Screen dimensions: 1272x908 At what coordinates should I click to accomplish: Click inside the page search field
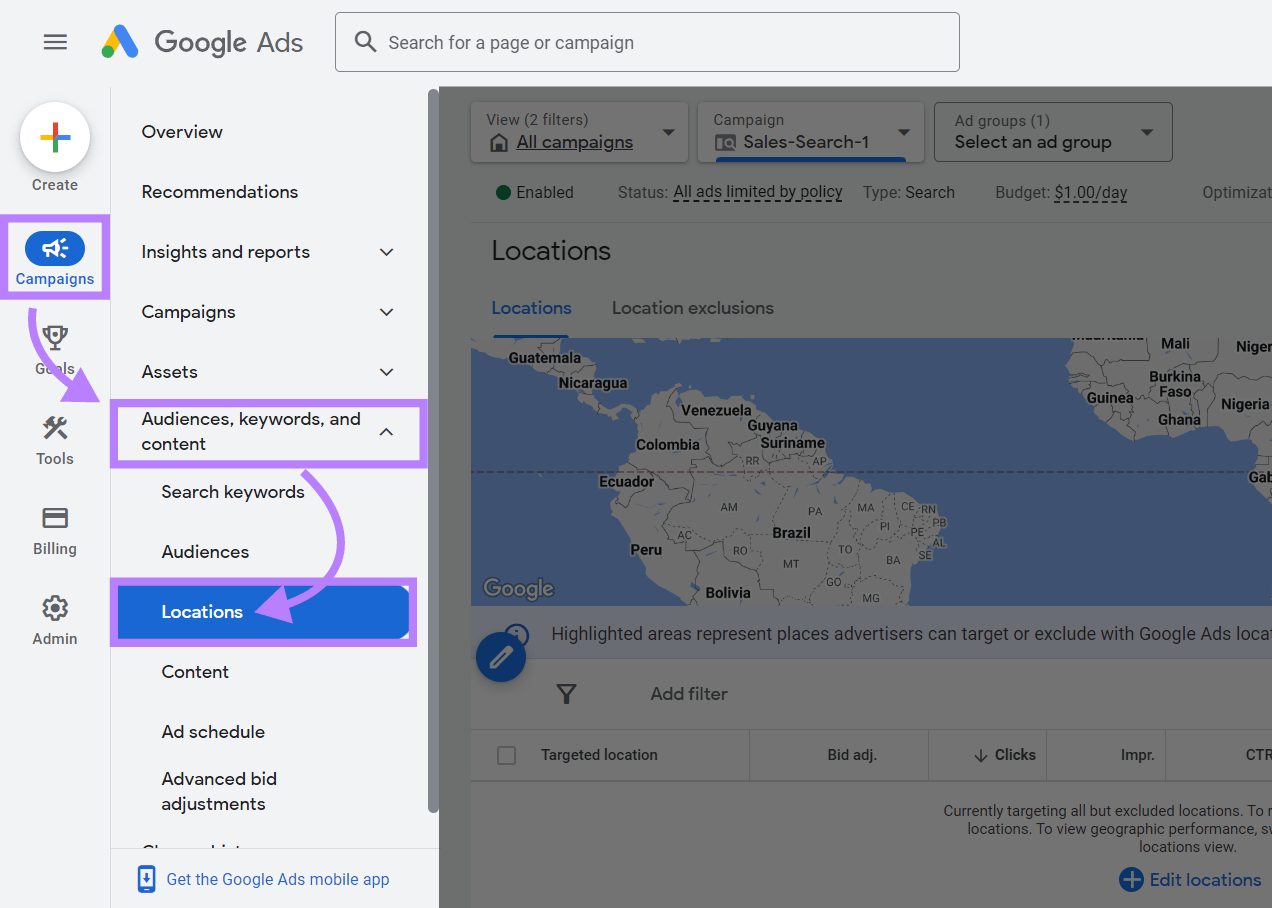[647, 42]
